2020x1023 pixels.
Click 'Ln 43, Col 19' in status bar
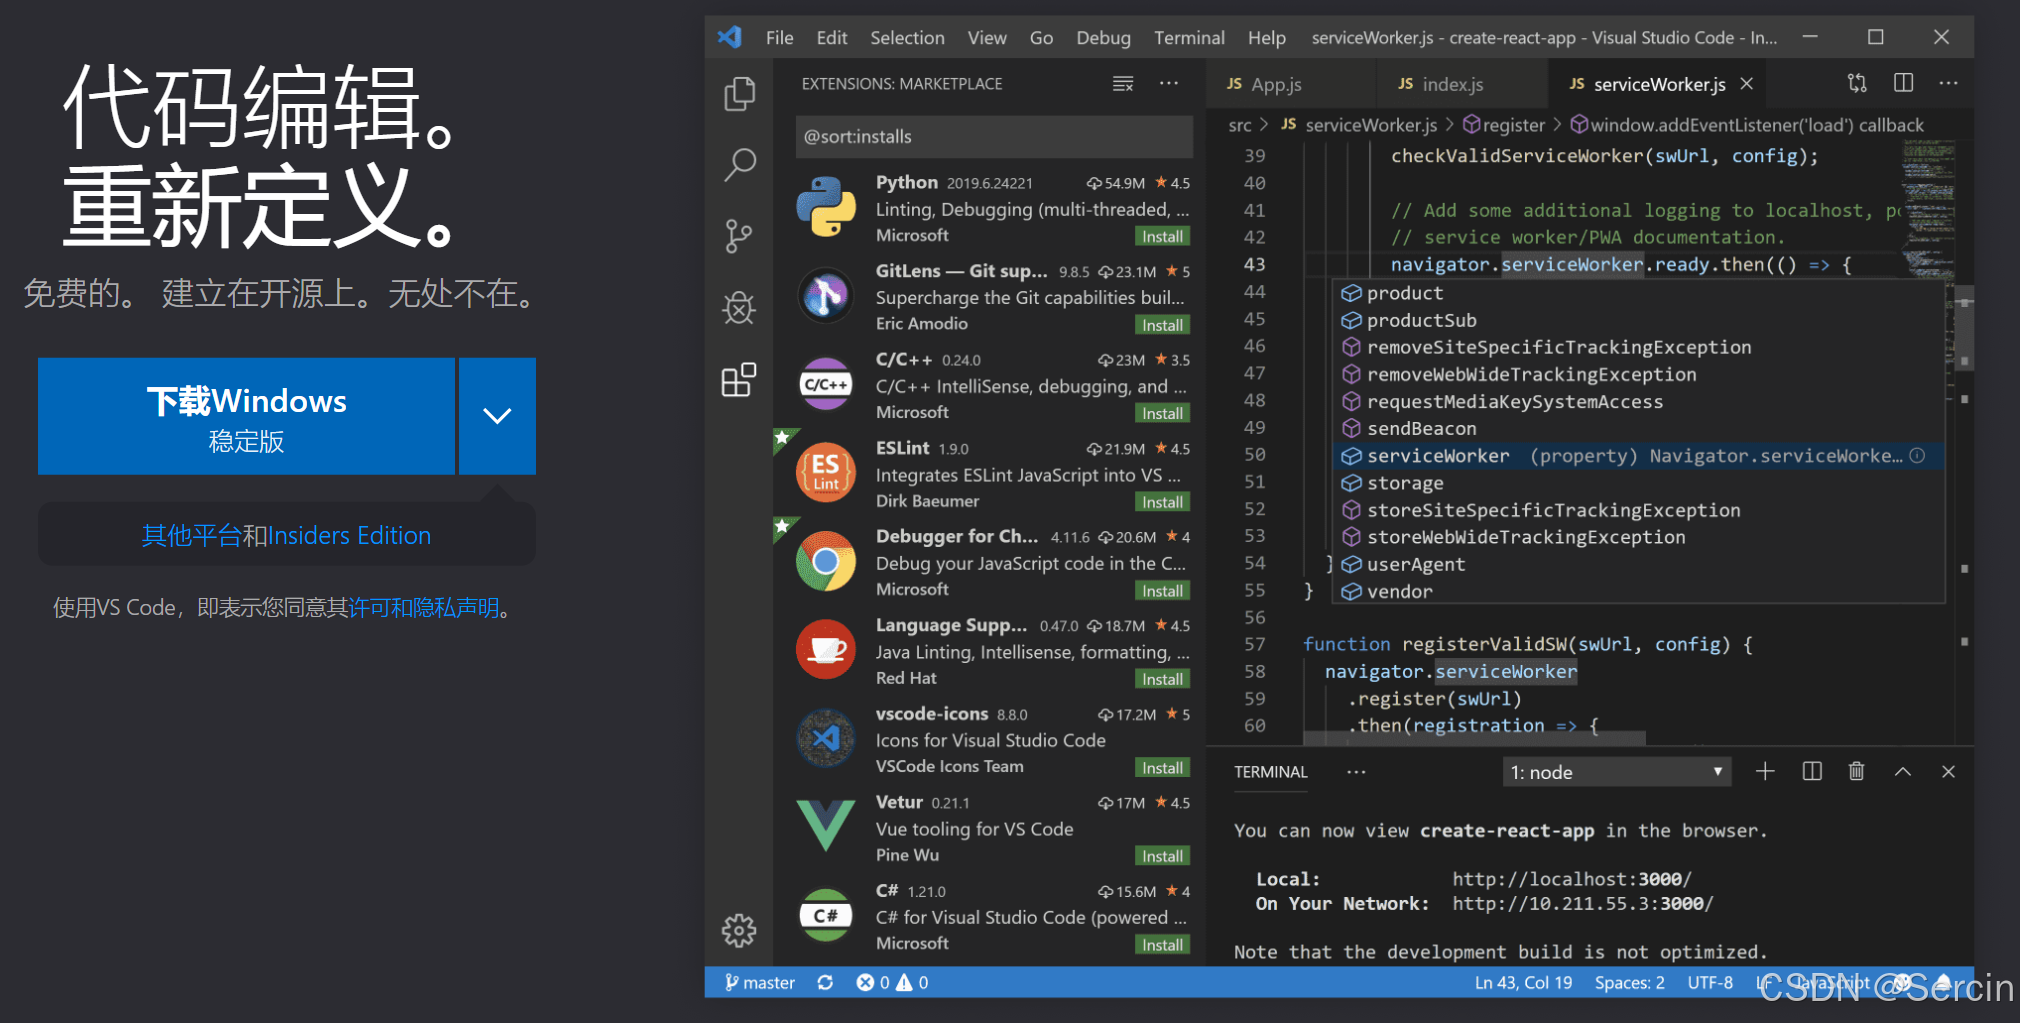[x=1523, y=982]
